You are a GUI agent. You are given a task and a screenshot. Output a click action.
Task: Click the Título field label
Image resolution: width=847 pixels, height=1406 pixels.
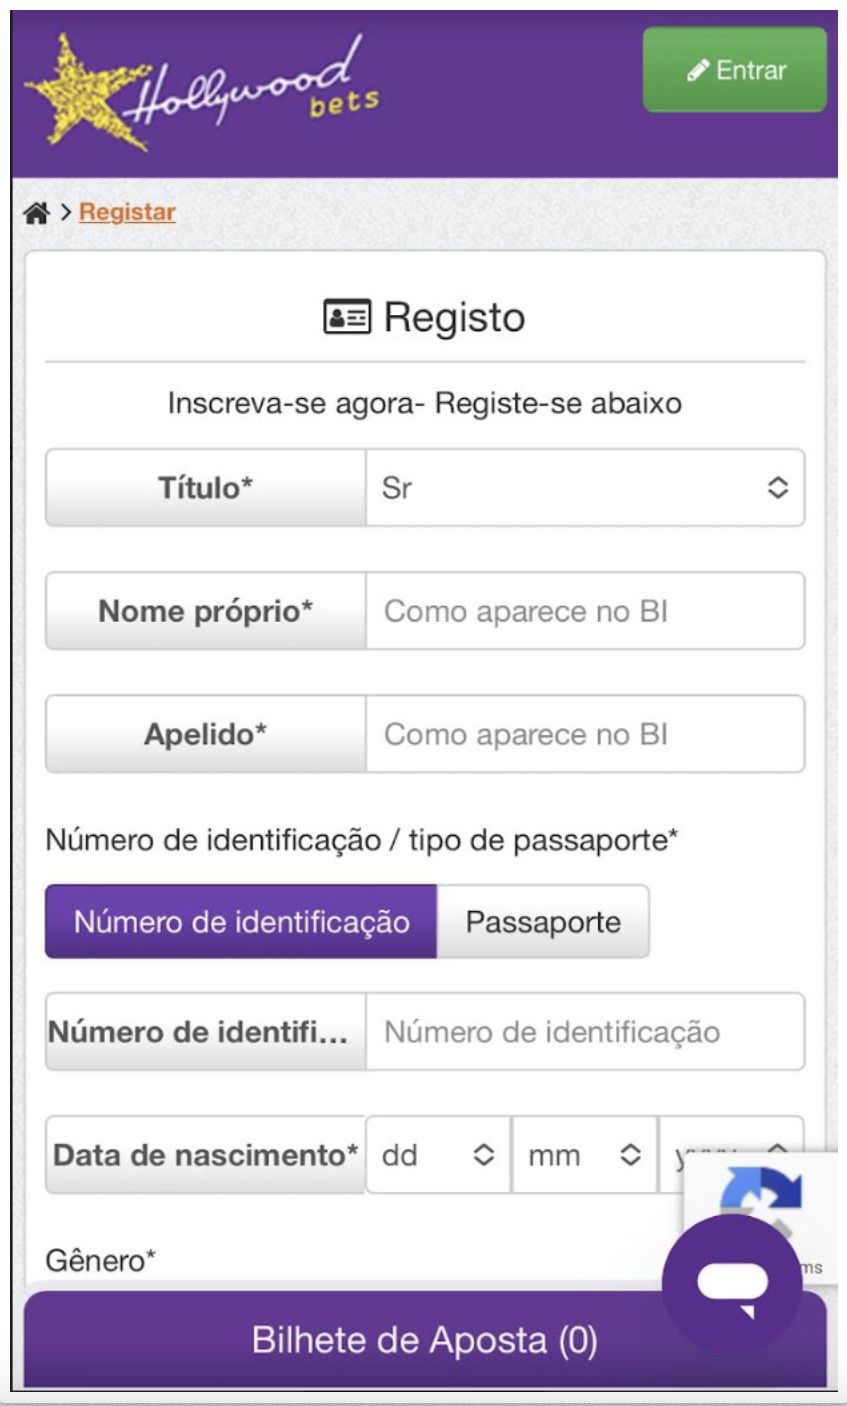pos(205,488)
